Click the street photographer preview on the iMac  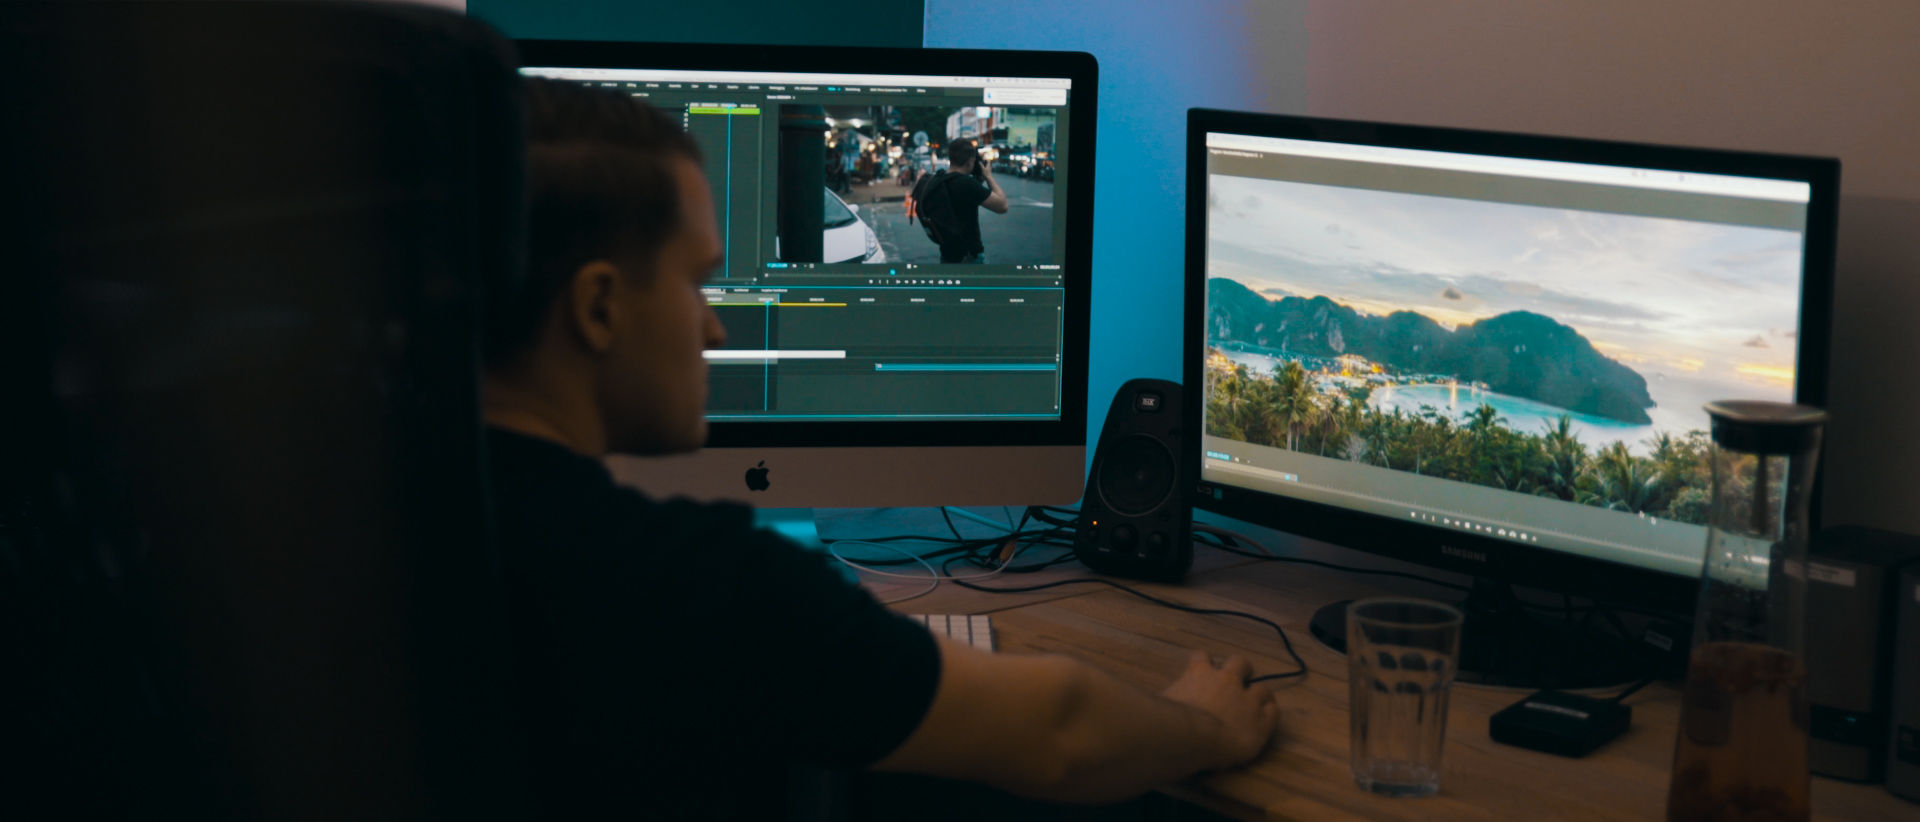917,184
